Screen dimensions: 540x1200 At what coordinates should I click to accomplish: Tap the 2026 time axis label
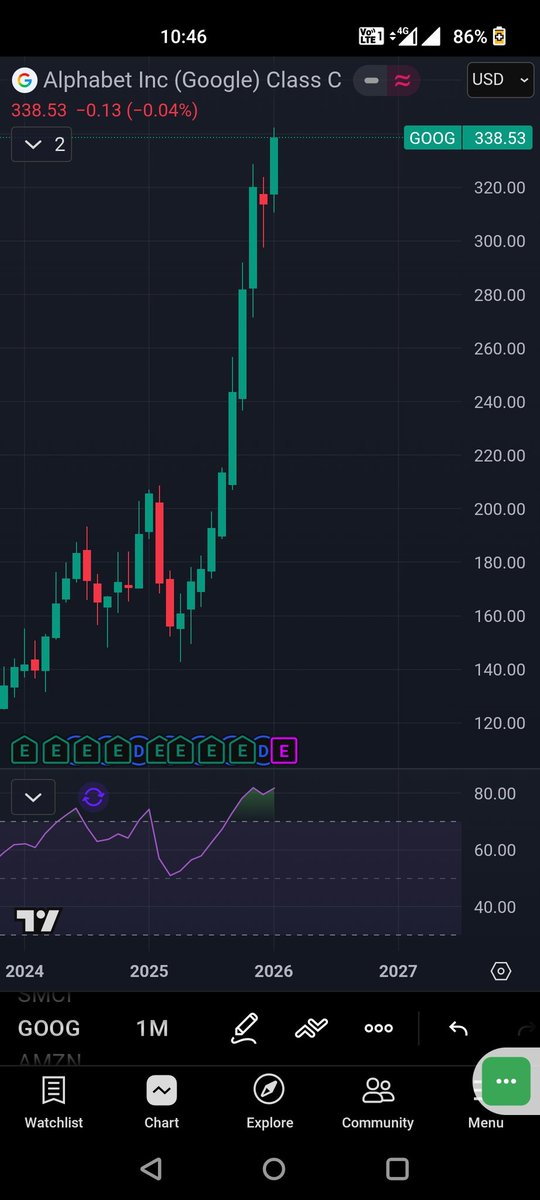click(273, 971)
